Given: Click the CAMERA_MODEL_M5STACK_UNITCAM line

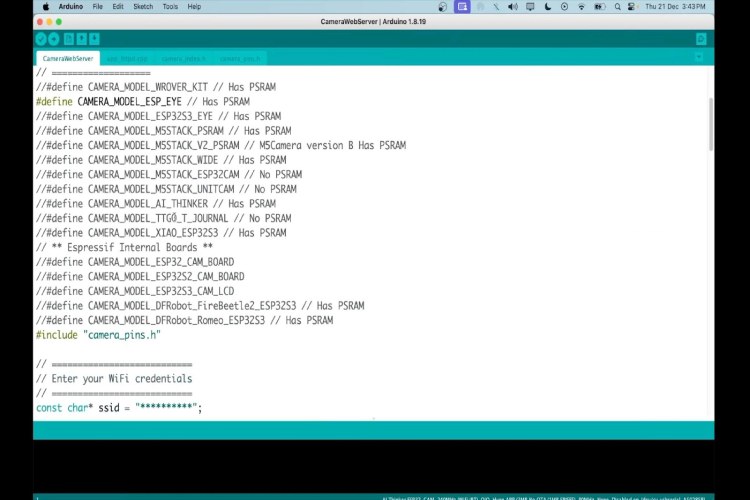Looking at the screenshot, I should pos(166,189).
